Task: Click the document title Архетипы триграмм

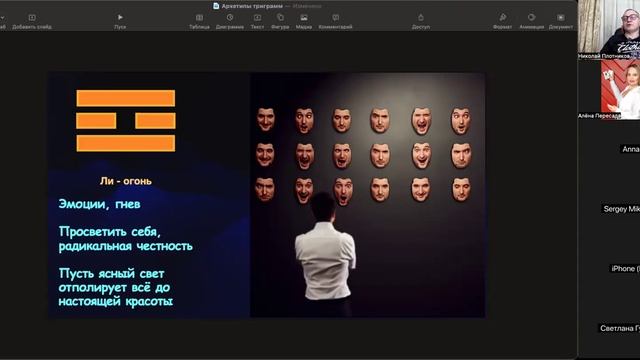Action: click(252, 6)
